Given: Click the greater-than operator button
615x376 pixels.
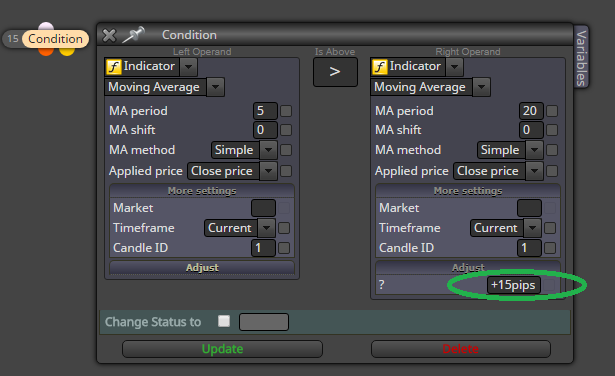Looking at the screenshot, I should click(x=335, y=72).
